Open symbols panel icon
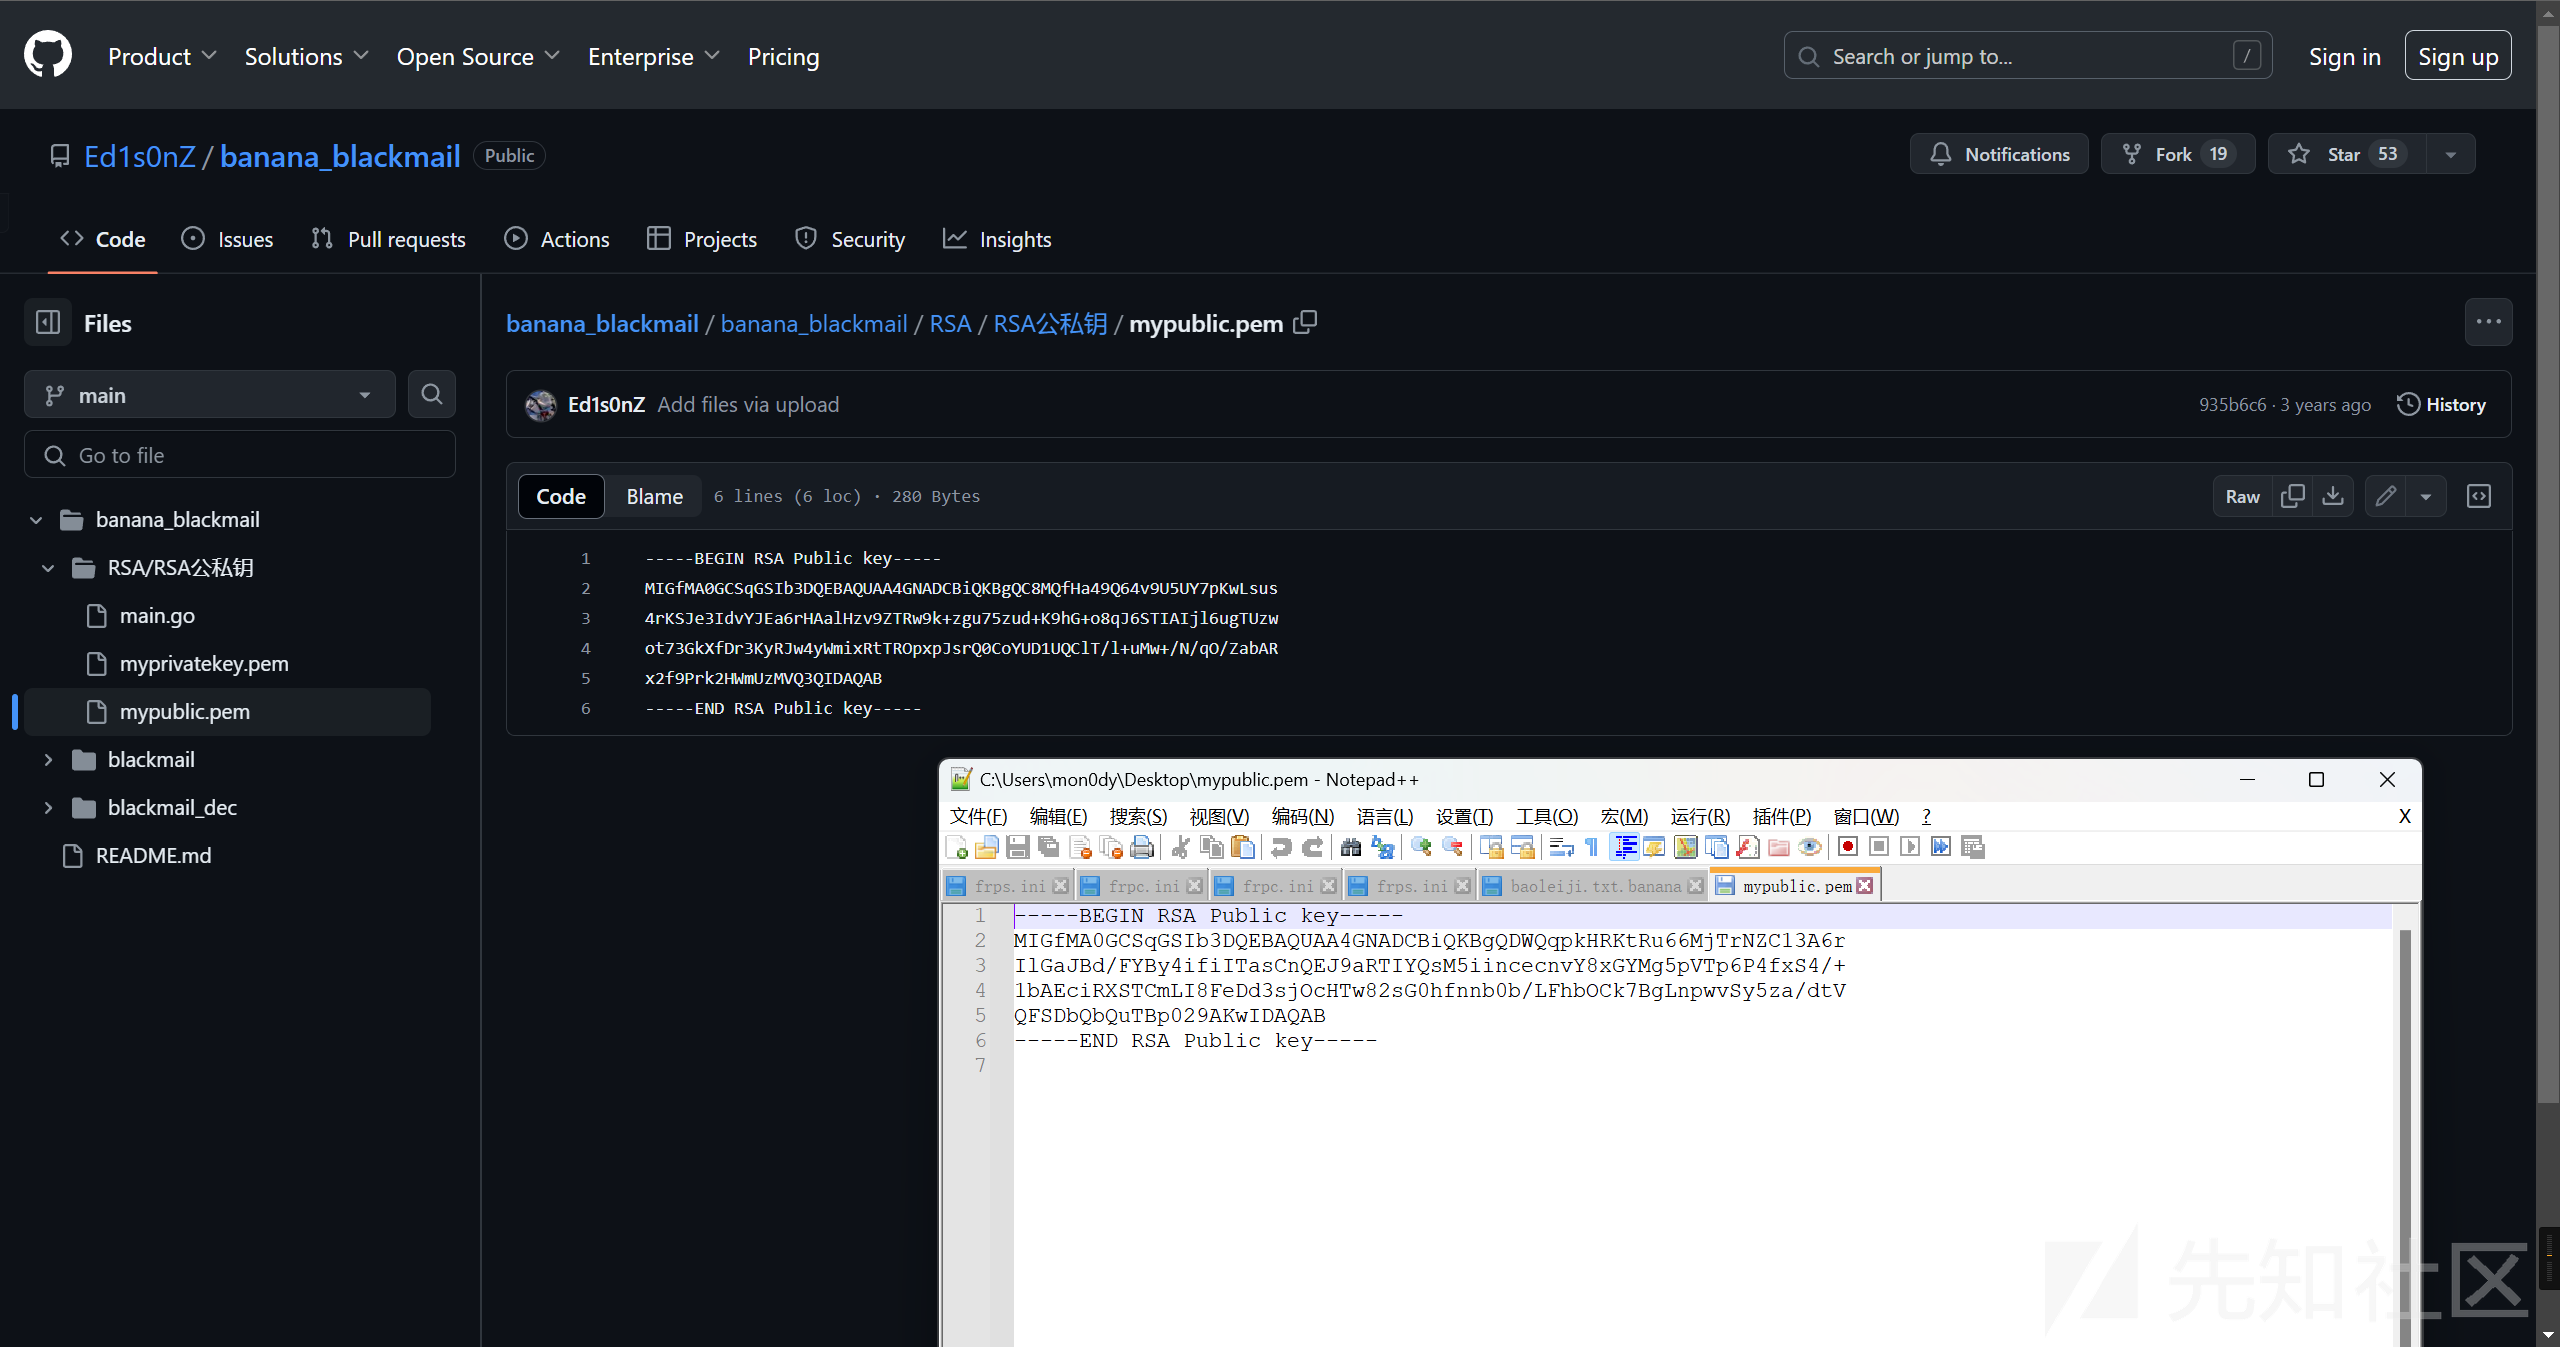The image size is (2560, 1347). coord(2479,496)
